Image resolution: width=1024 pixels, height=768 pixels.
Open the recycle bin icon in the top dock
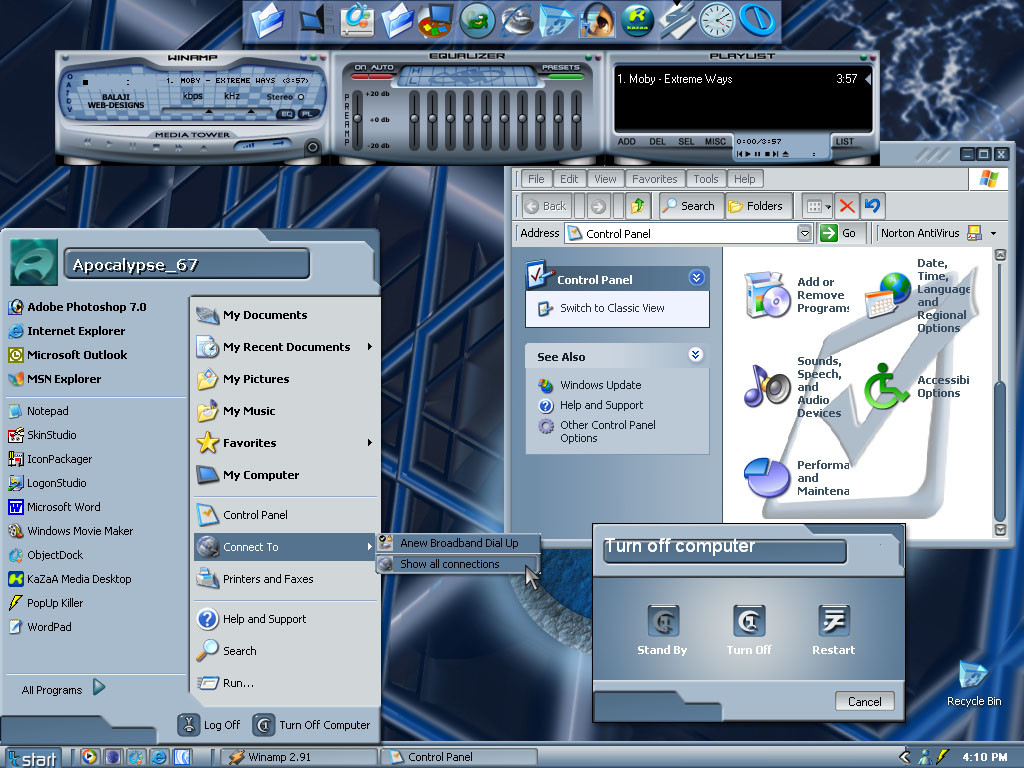pyautogui.click(x=556, y=21)
